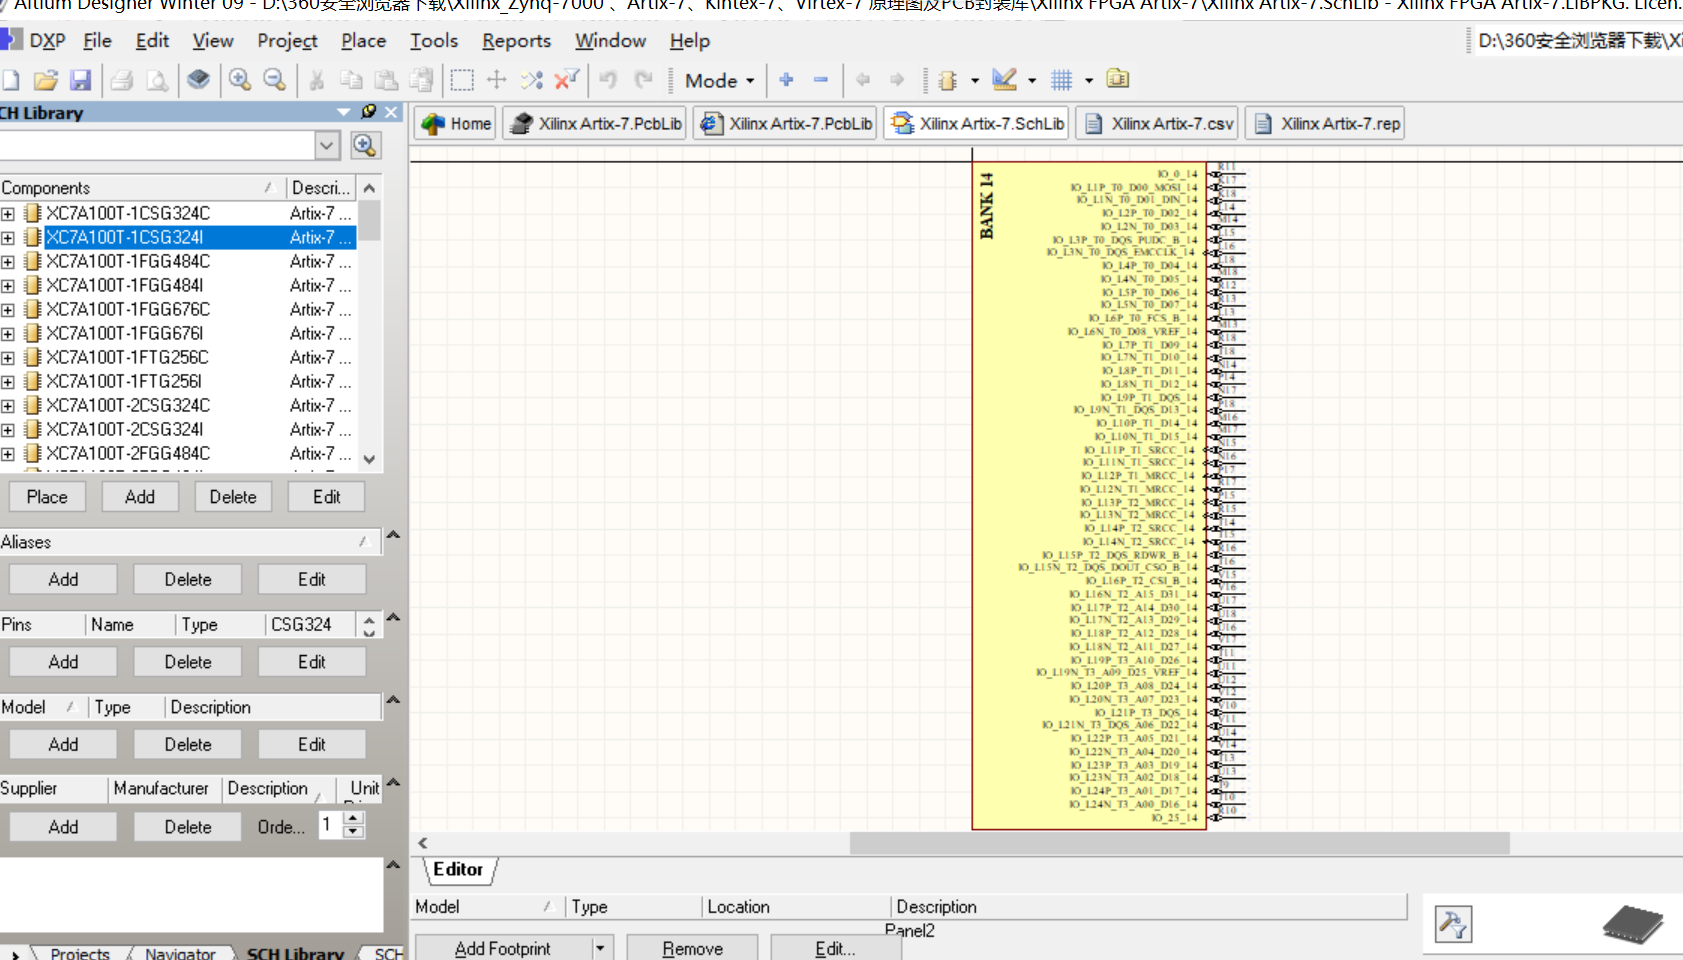Image resolution: width=1683 pixels, height=960 pixels.
Task: Open the component filter combo box arrow
Action: (327, 146)
